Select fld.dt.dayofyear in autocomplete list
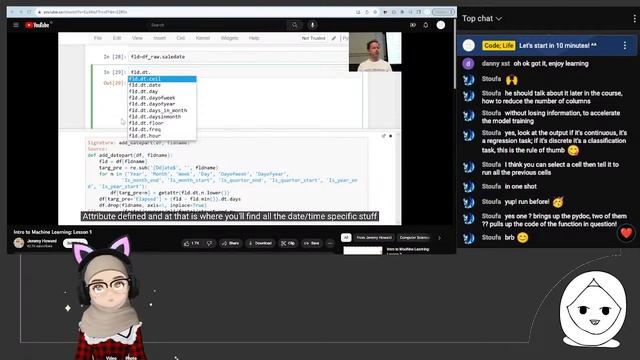 162,104
